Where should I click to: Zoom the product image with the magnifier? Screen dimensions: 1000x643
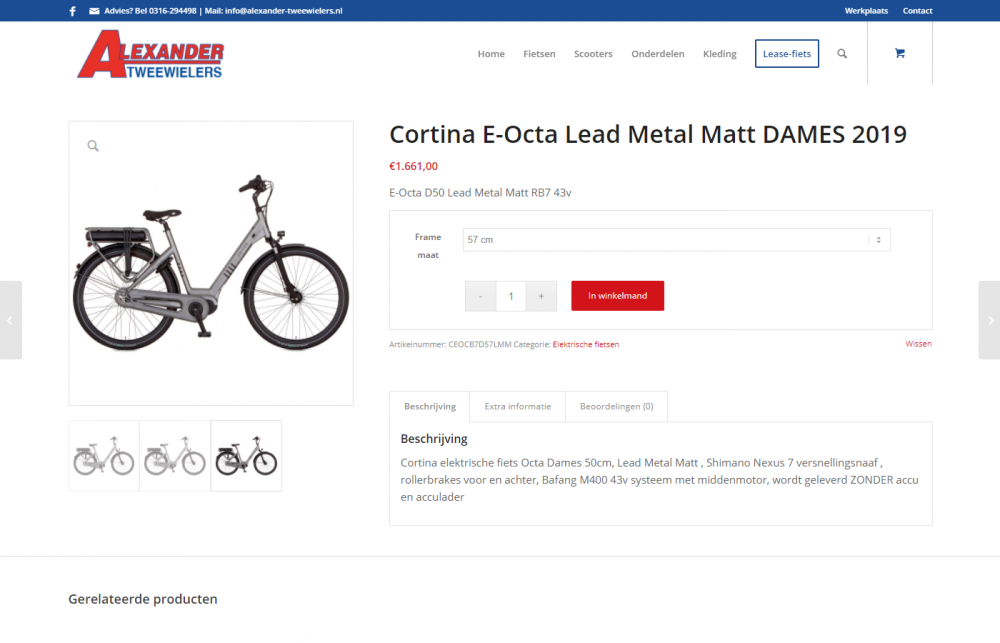93,146
